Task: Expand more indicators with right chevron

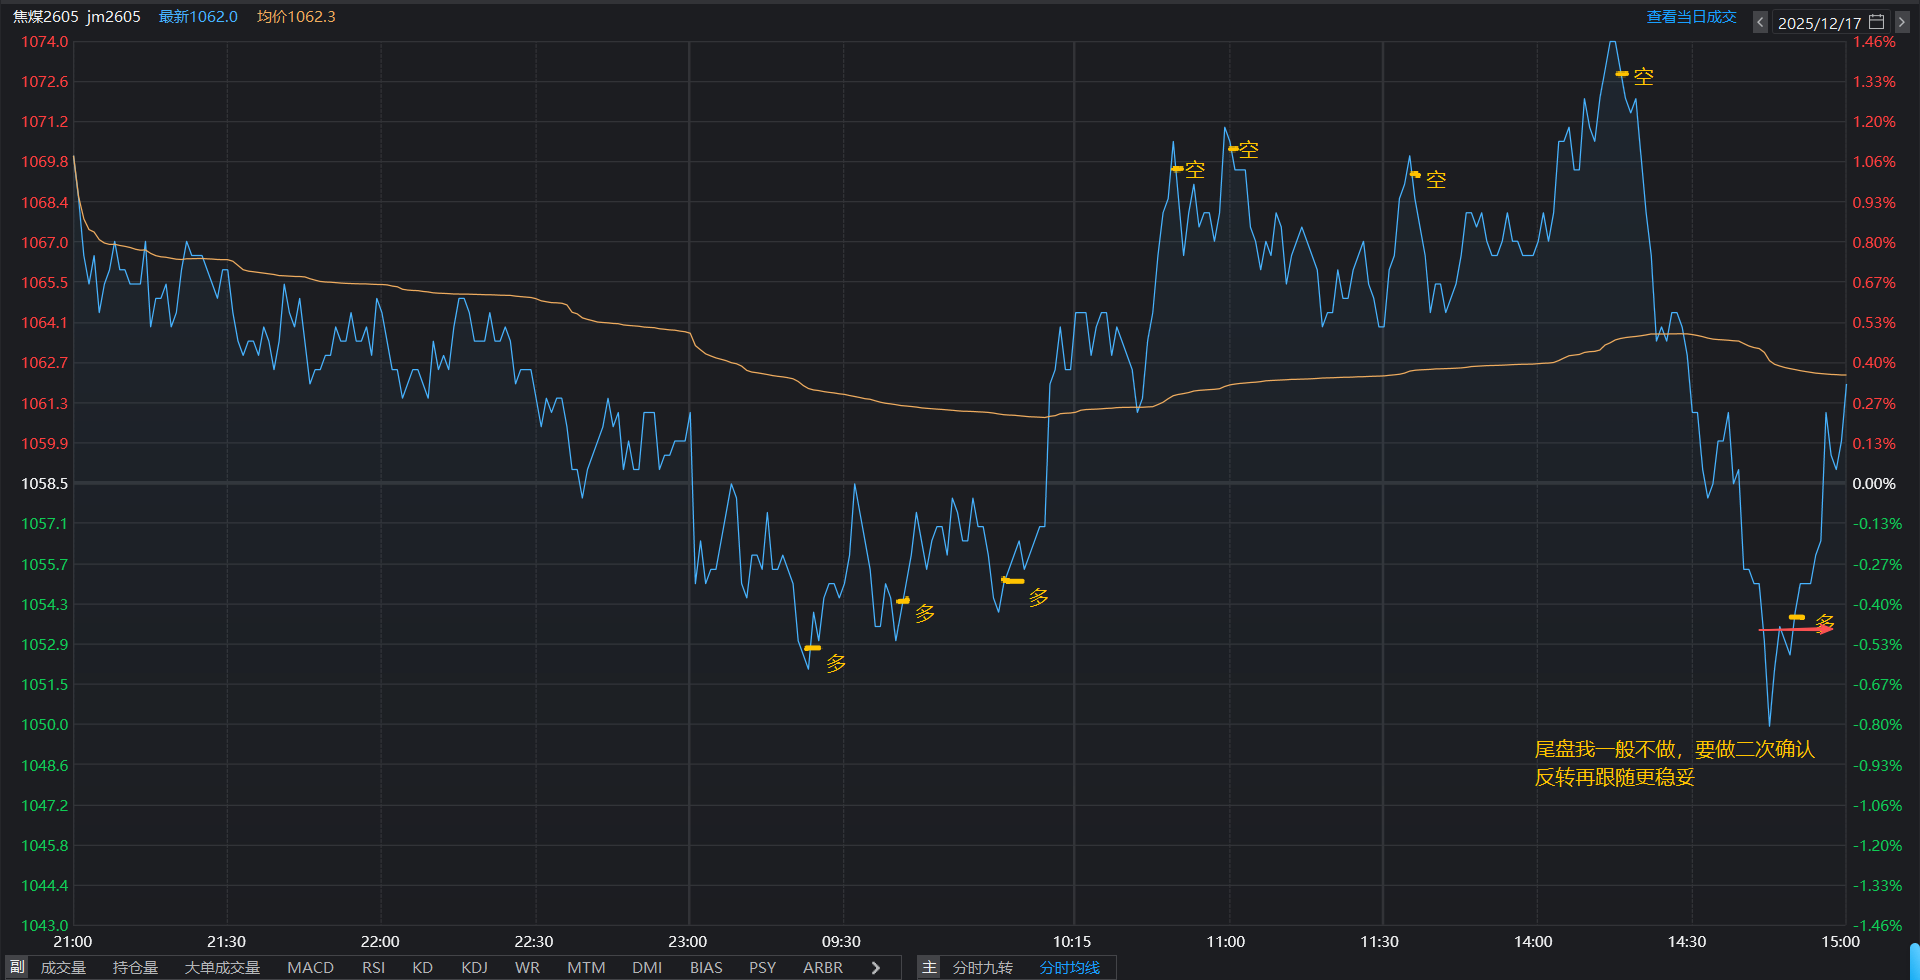Action: 876,967
